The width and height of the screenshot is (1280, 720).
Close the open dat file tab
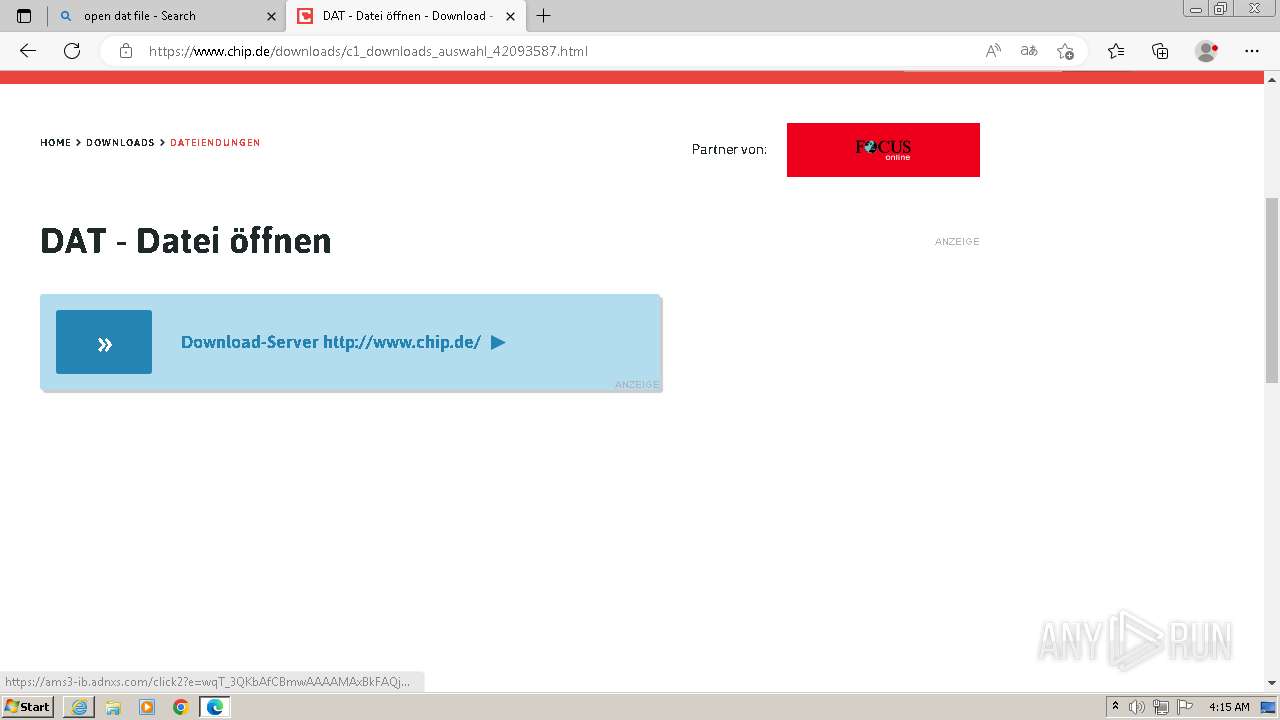(271, 16)
